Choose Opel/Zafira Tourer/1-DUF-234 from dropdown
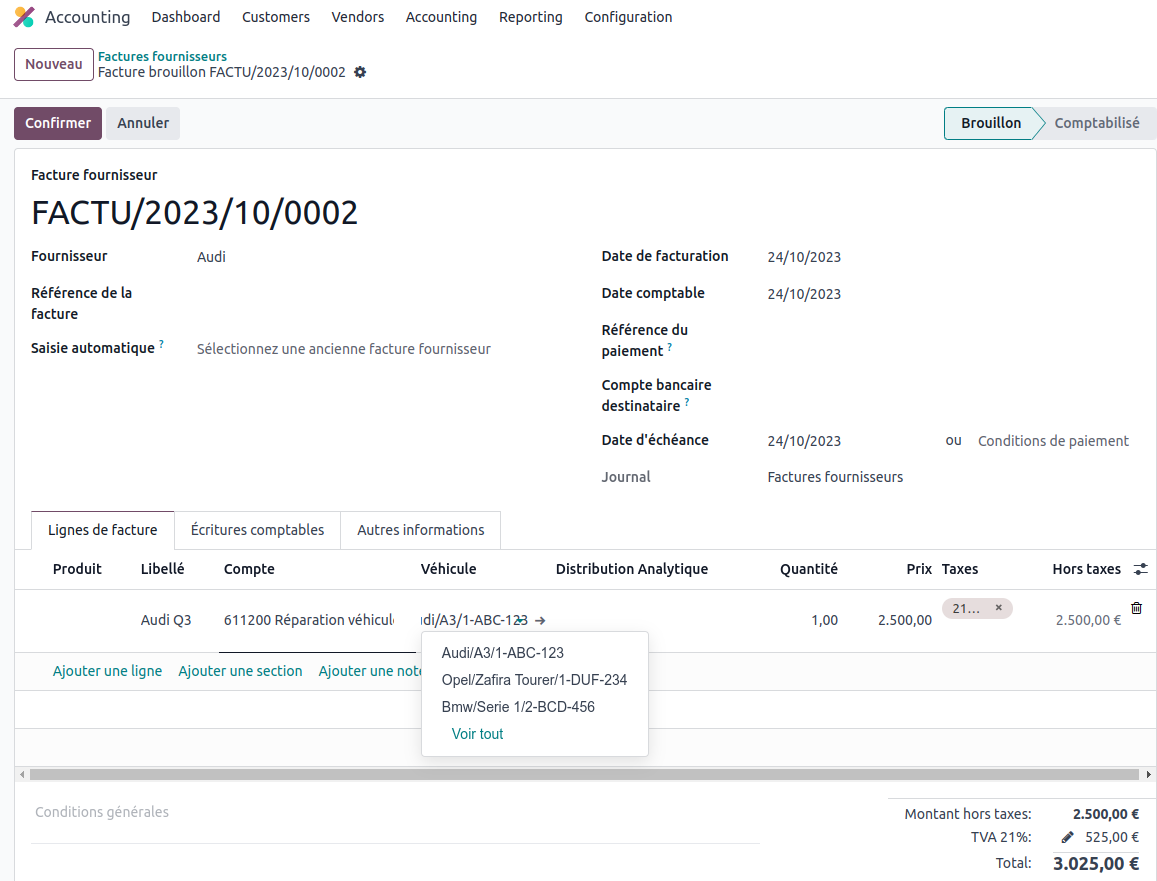1157x881 pixels. click(535, 680)
